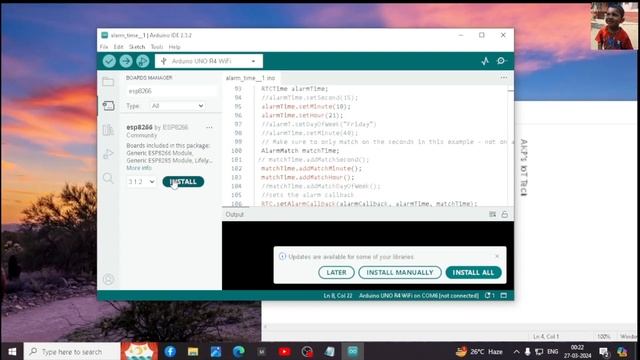Open the board selector dropdown
640x360 pixels.
[209, 61]
